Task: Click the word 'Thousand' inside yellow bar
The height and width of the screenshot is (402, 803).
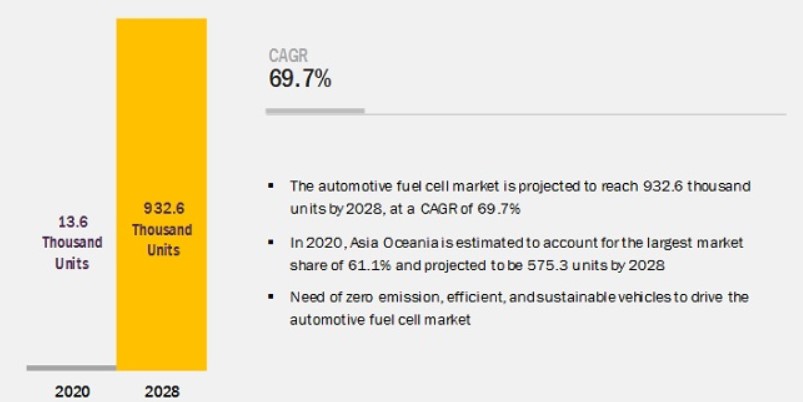Action: click(162, 230)
